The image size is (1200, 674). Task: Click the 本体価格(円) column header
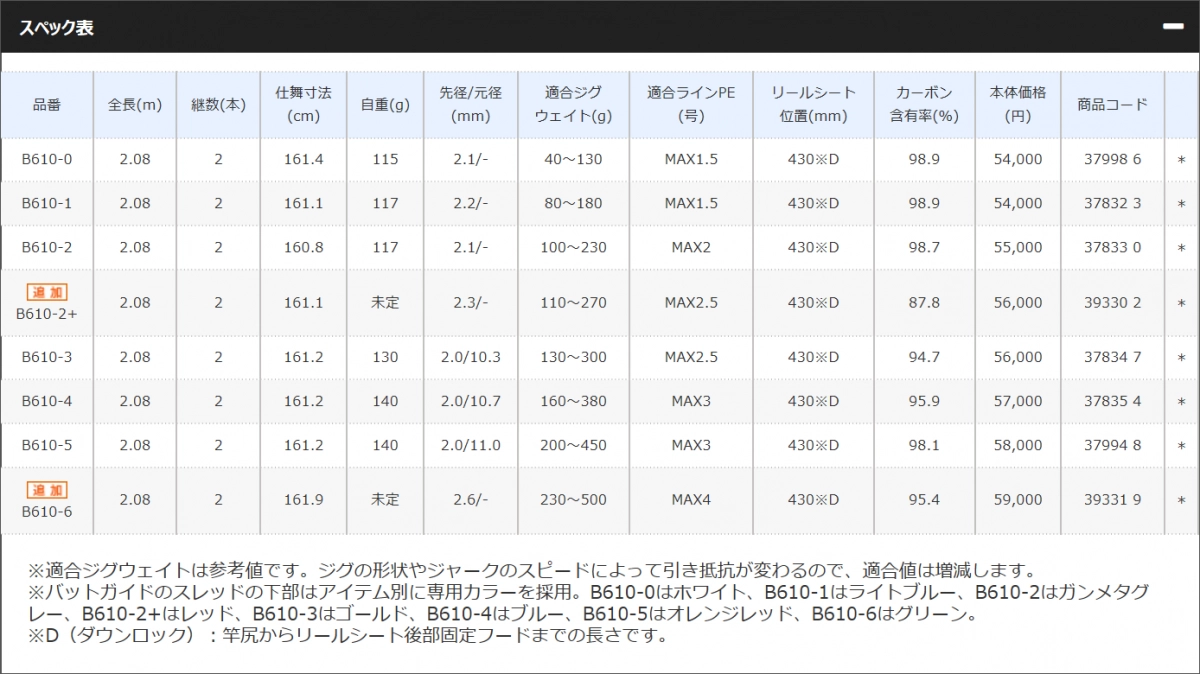pos(1018,104)
